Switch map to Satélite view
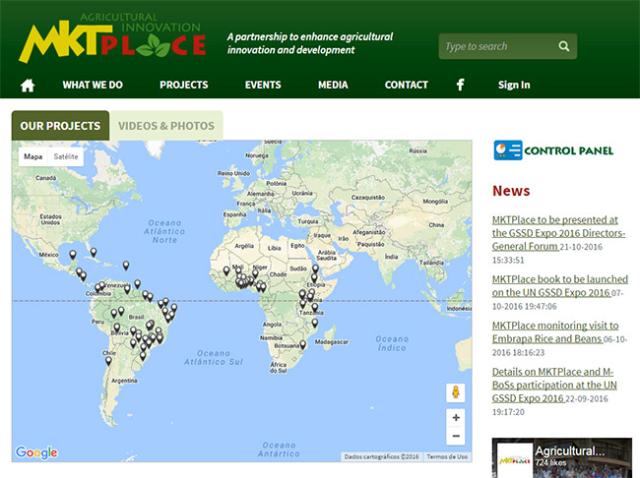The width and height of the screenshot is (640, 478). pos(66,157)
